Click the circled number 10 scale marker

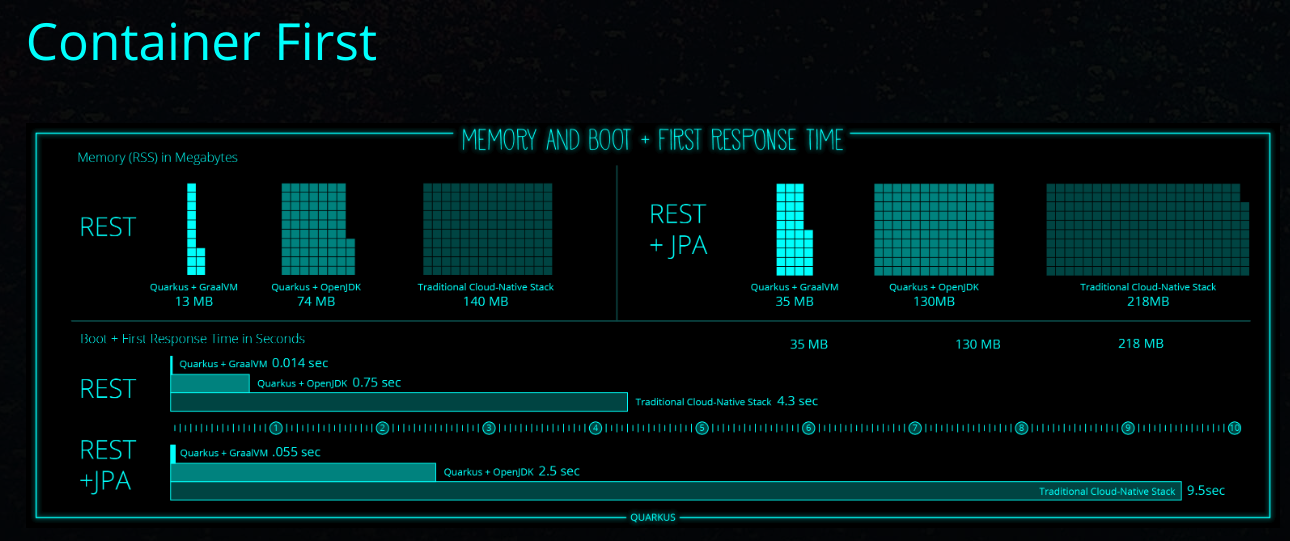pos(1235,428)
